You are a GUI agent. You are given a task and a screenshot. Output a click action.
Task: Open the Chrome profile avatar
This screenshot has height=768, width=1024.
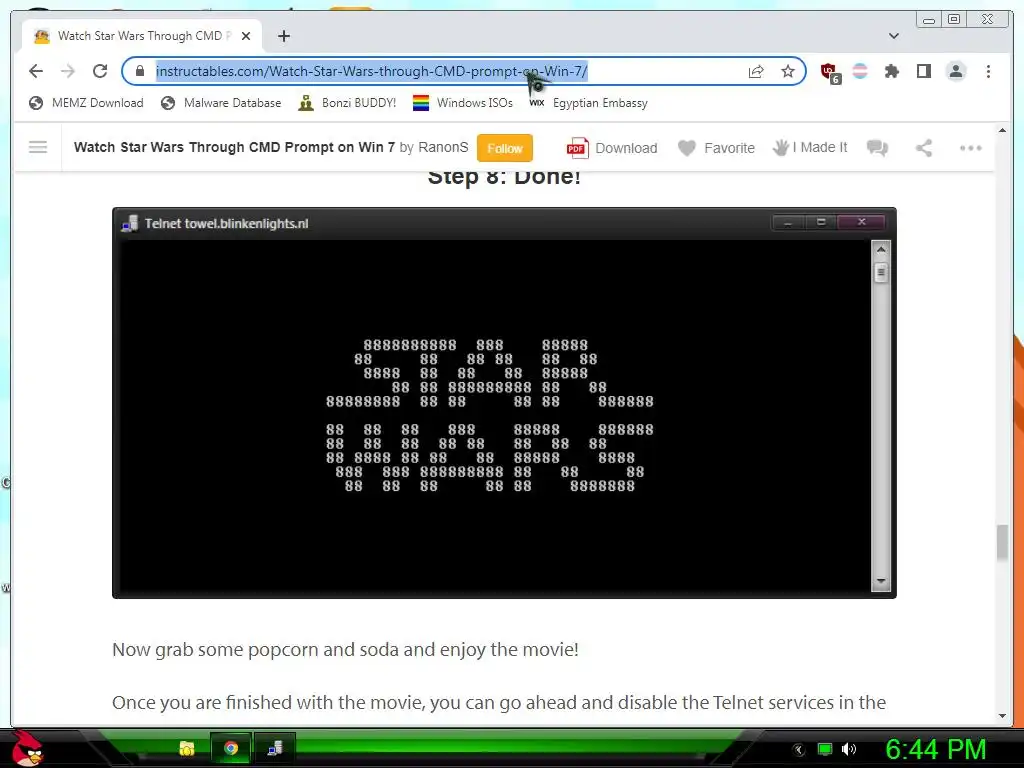955,71
